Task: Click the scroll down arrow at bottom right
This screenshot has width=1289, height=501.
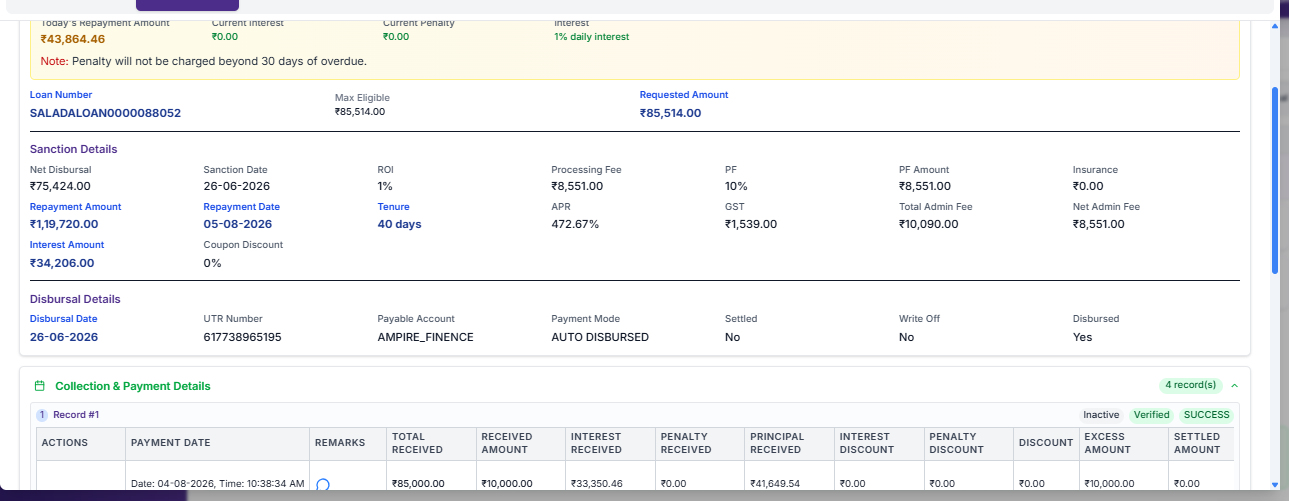Action: (1273, 485)
